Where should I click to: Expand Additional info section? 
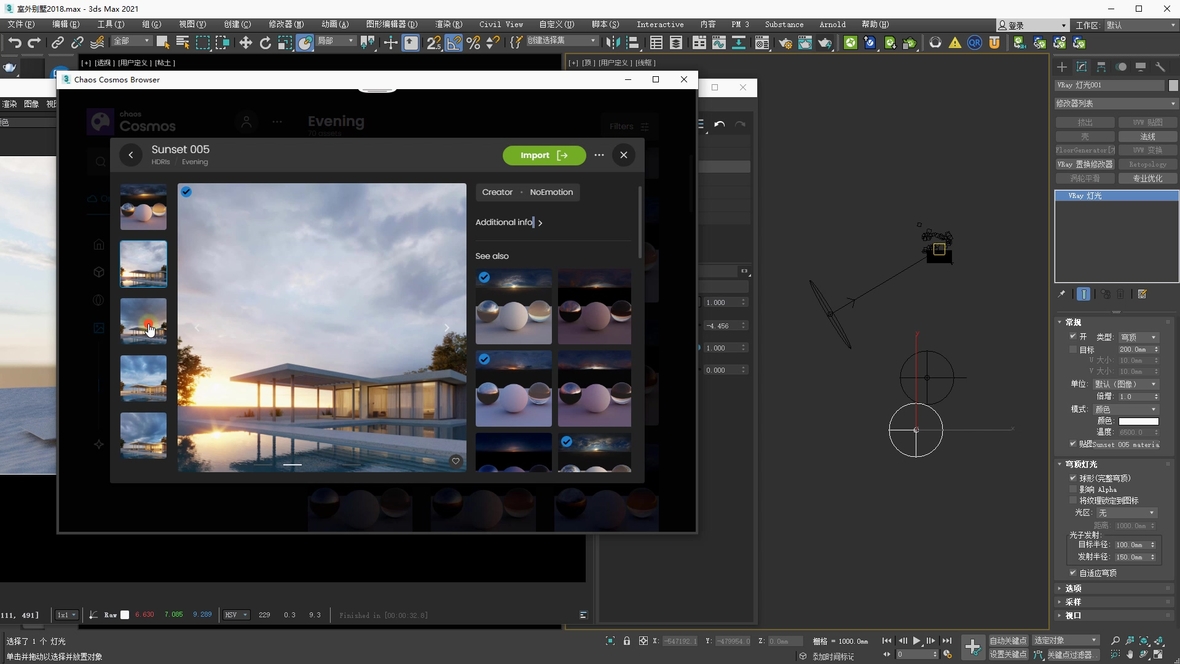[509, 222]
